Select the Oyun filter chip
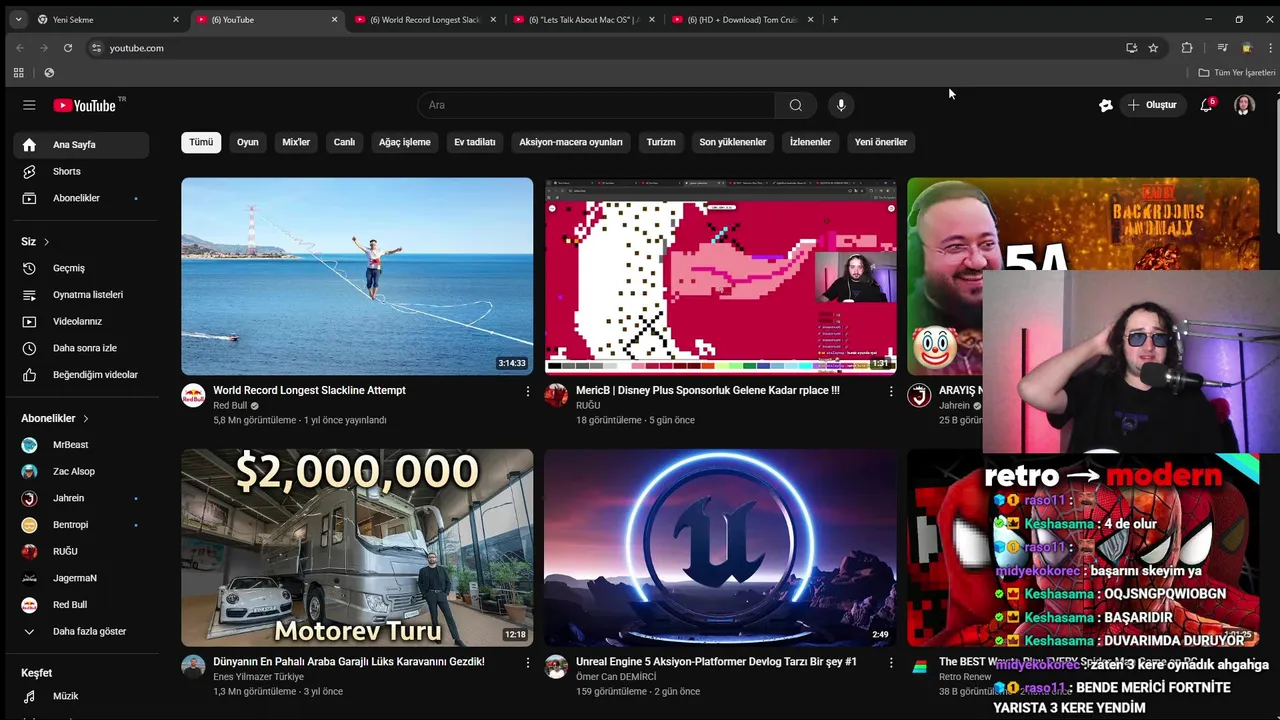Viewport: 1280px width, 720px height. (x=248, y=142)
